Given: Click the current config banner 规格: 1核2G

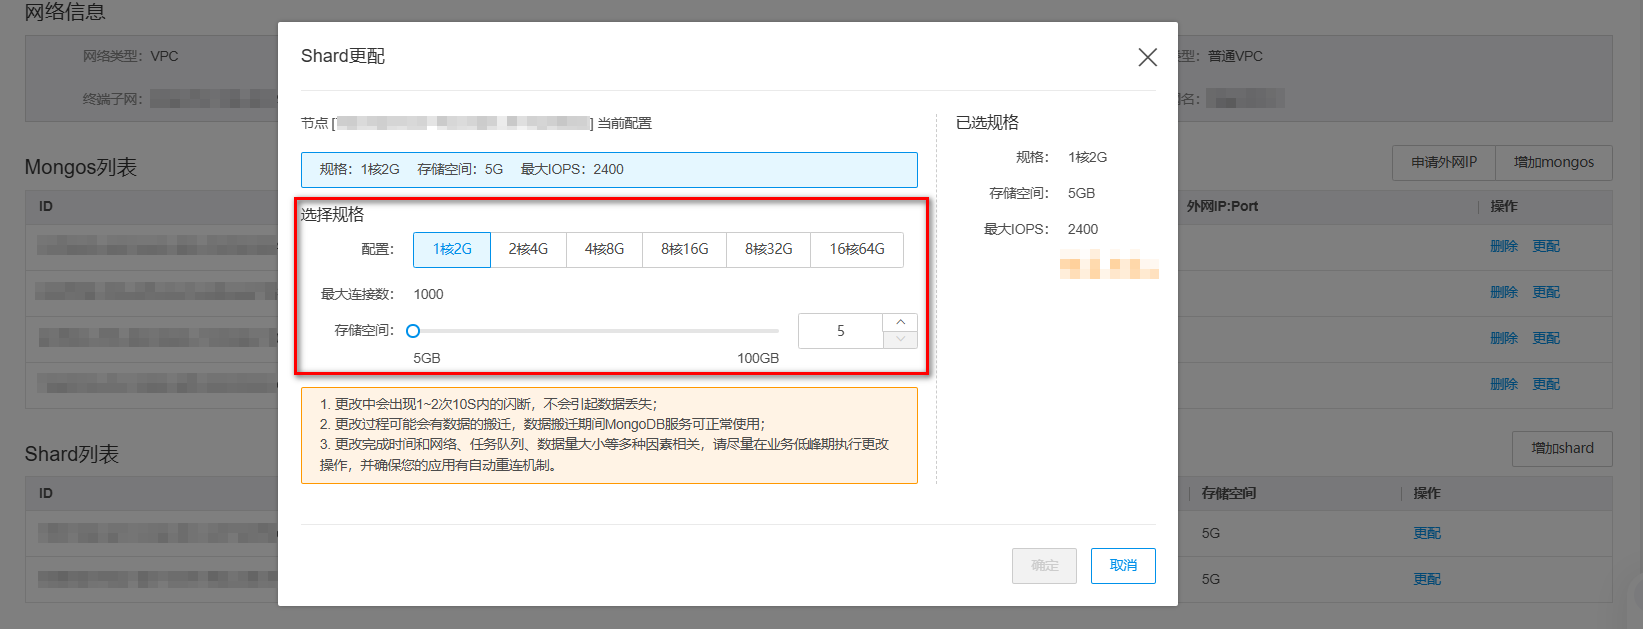Looking at the screenshot, I should pyautogui.click(x=609, y=170).
